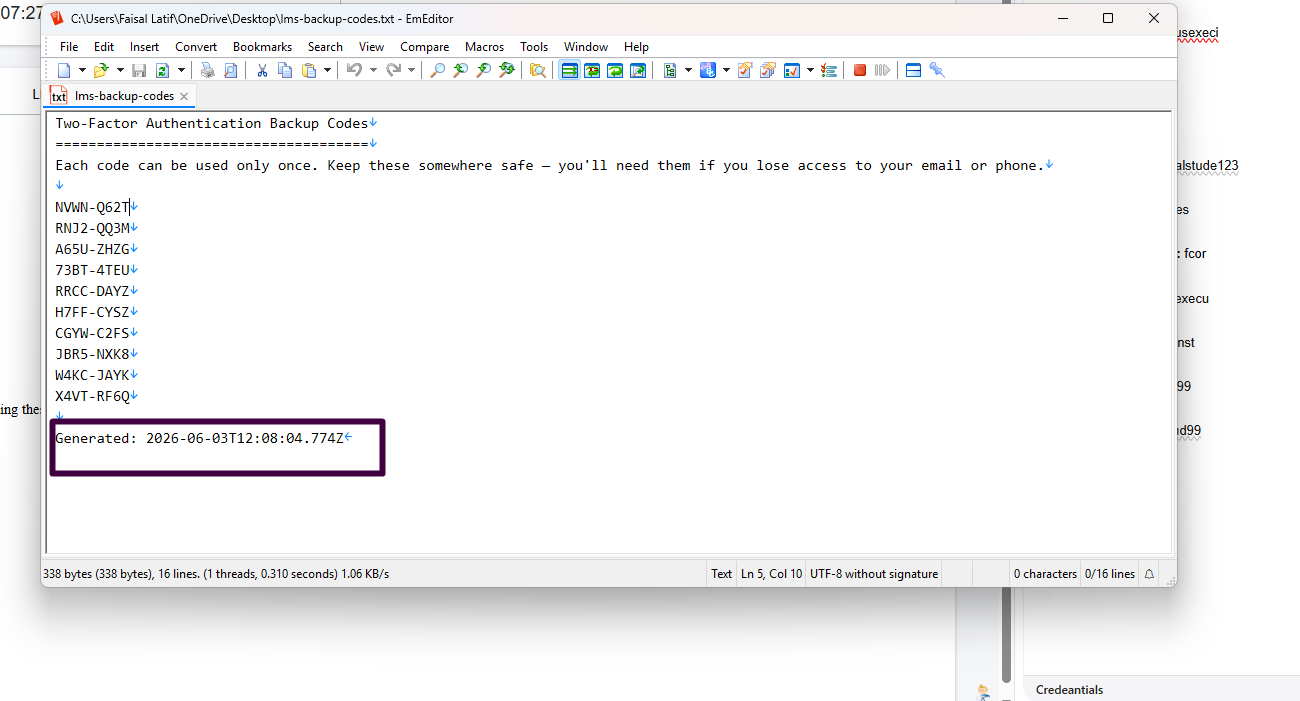This screenshot has width=1300, height=701.
Task: Click backup code X4VT-RF6Q
Action: click(x=92, y=396)
